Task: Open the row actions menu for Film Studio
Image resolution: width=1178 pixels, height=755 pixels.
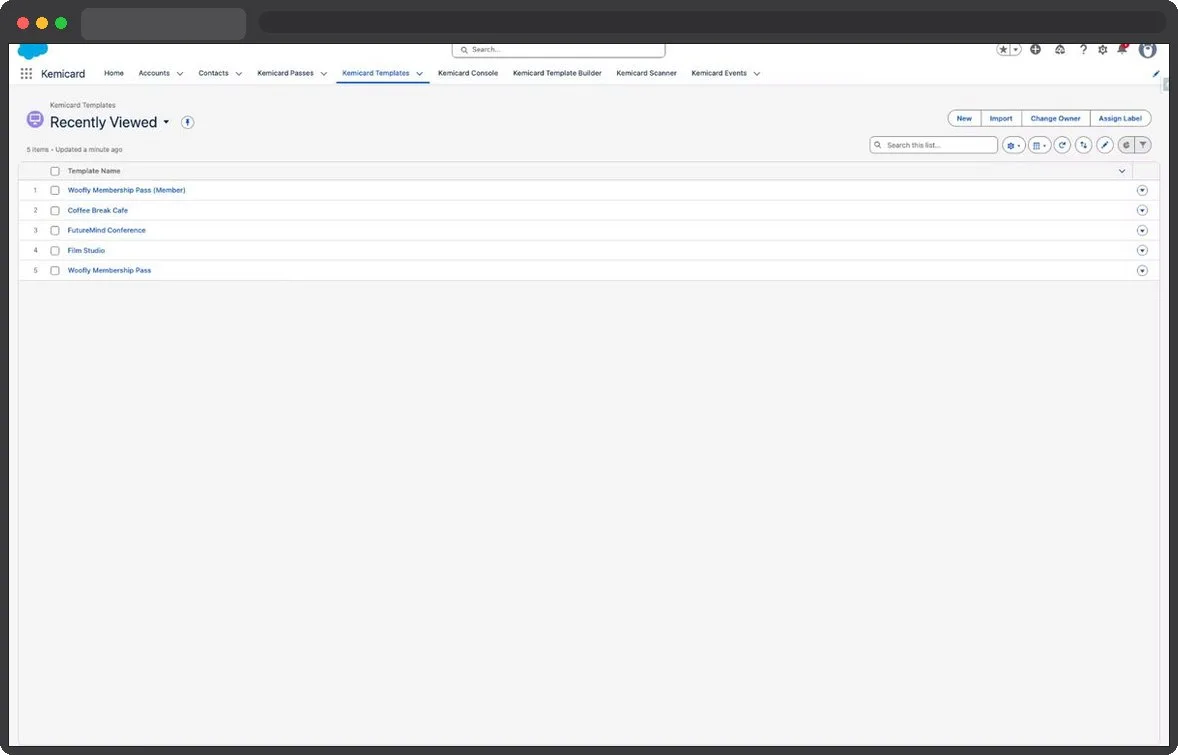Action: (1142, 251)
